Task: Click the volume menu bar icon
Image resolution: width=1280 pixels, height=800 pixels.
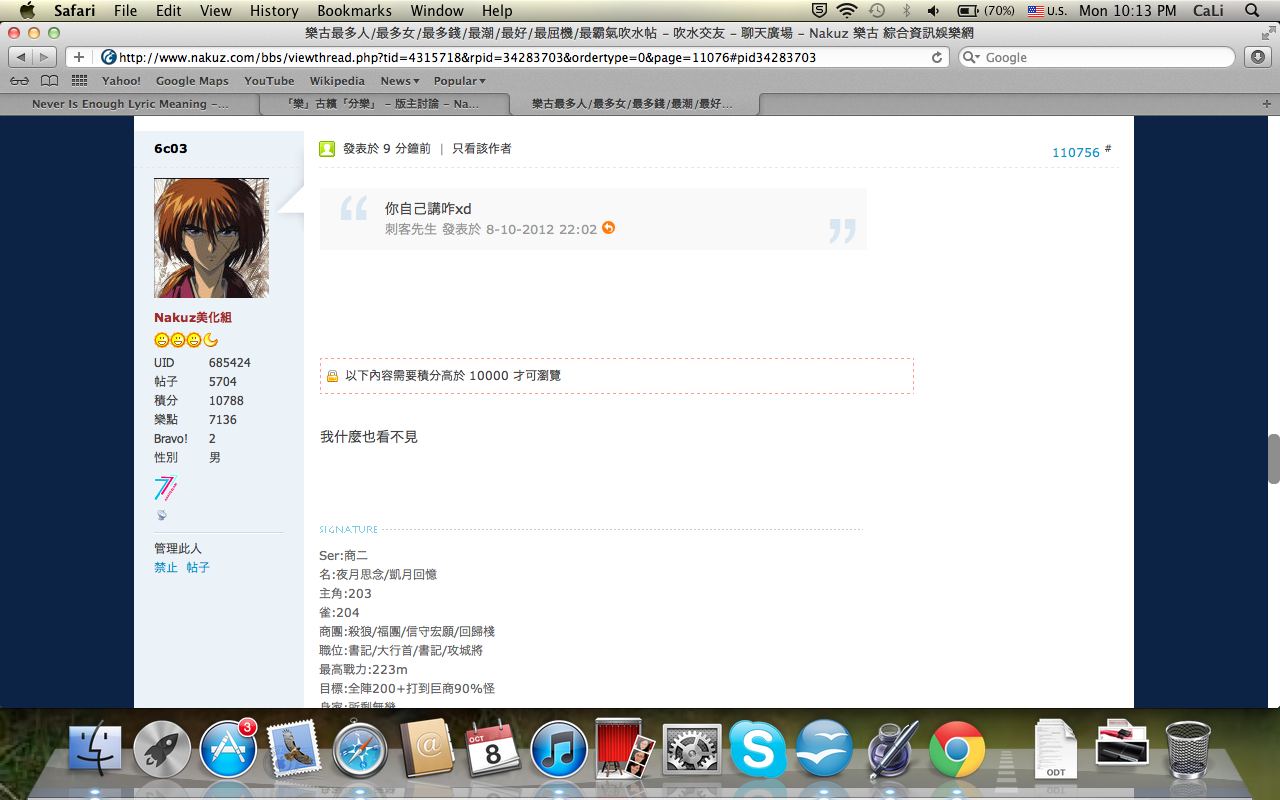Action: coord(933,11)
